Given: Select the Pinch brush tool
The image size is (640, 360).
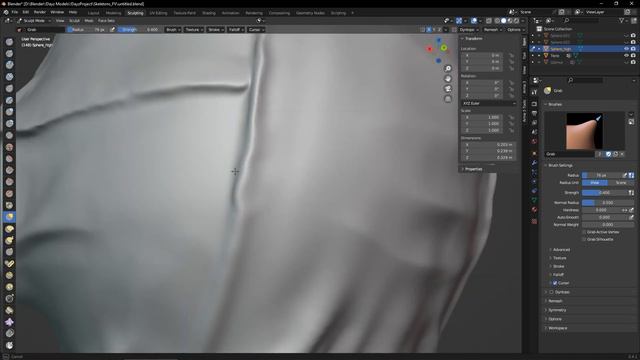Looking at the screenshot, I should (x=9, y=205).
